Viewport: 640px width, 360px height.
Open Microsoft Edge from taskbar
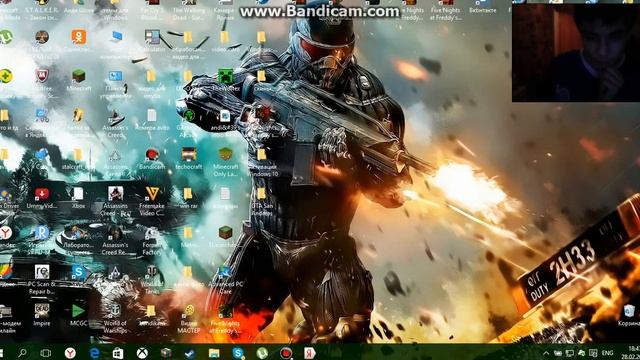(94, 352)
